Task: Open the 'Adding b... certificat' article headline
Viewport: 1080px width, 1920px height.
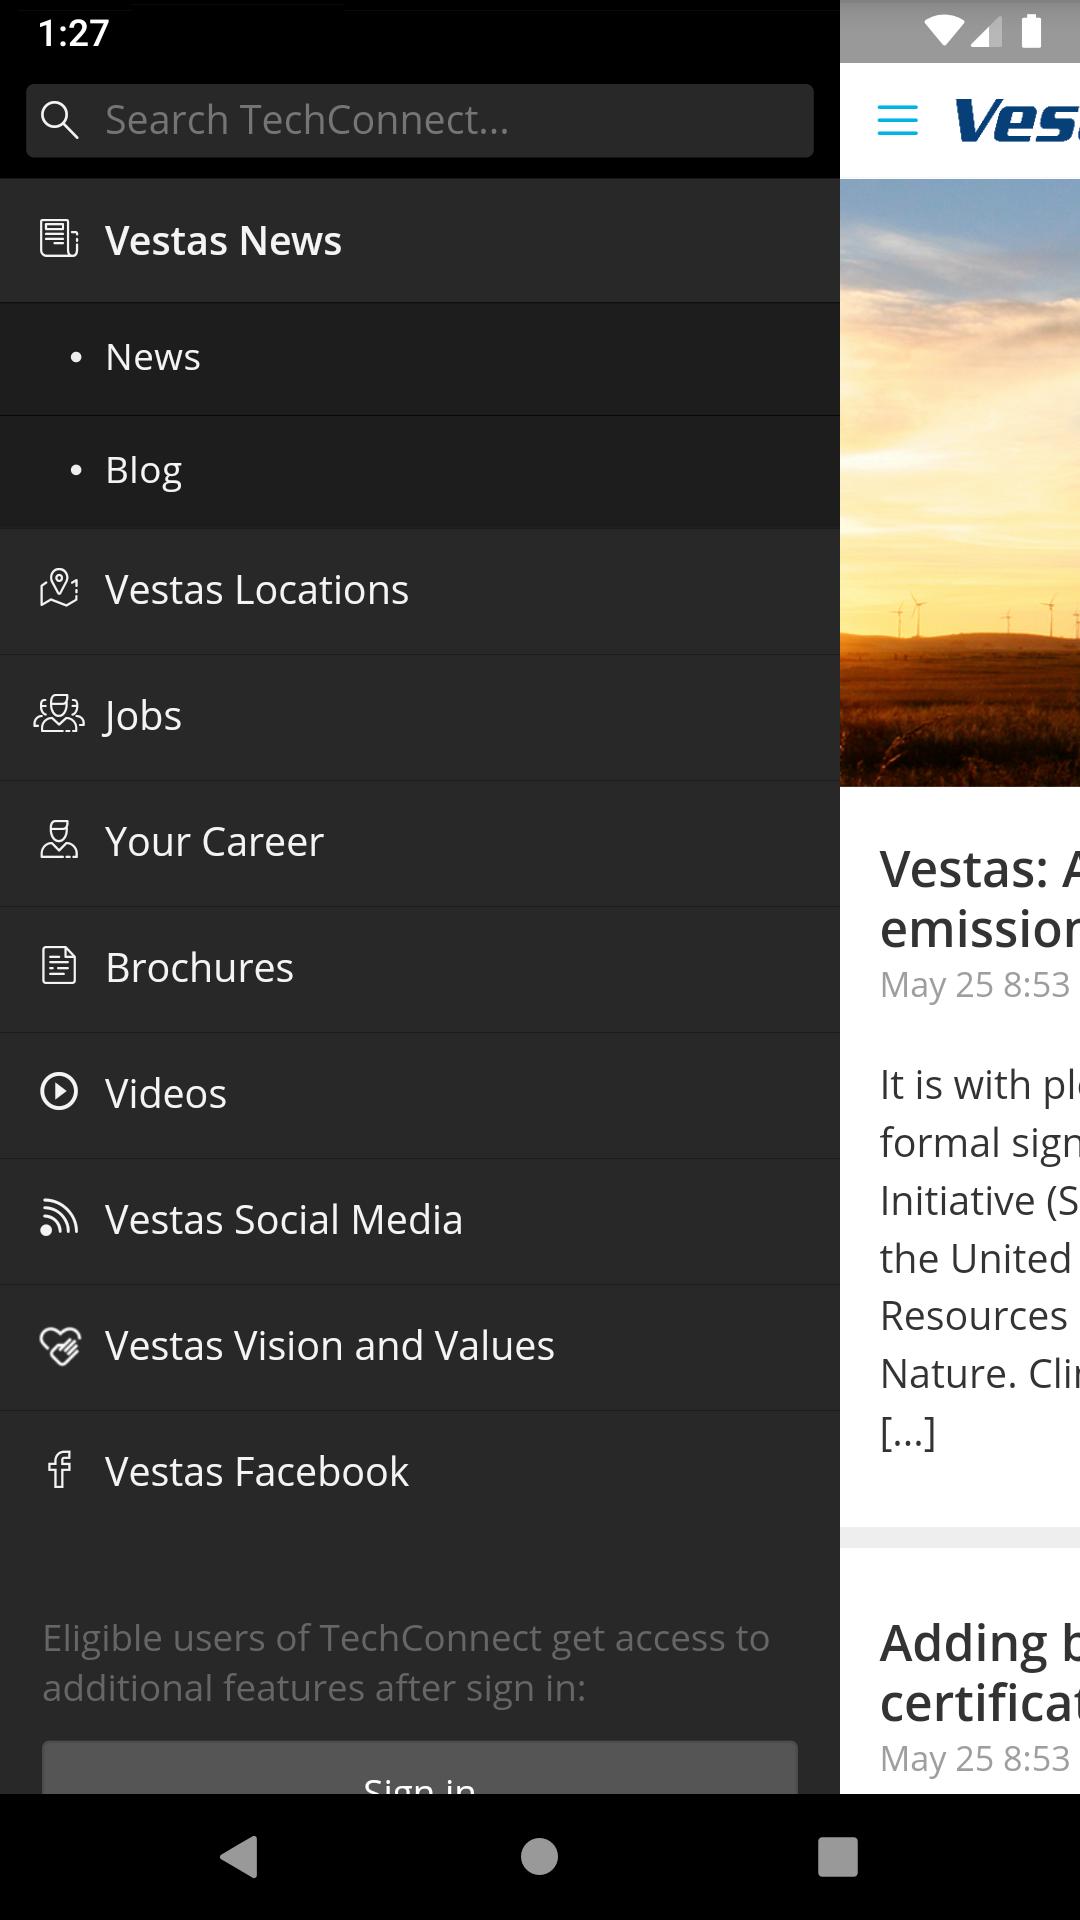Action: tap(980, 1672)
